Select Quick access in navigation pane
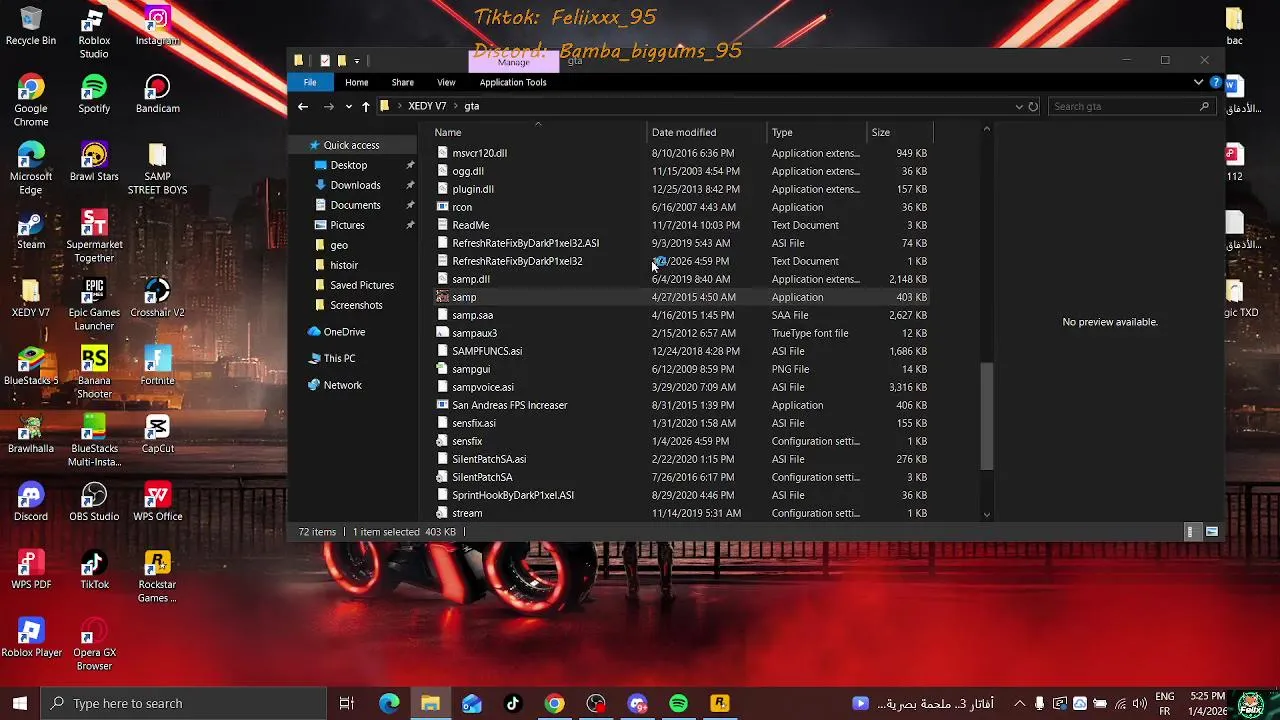This screenshot has width=1280, height=720. pos(351,145)
